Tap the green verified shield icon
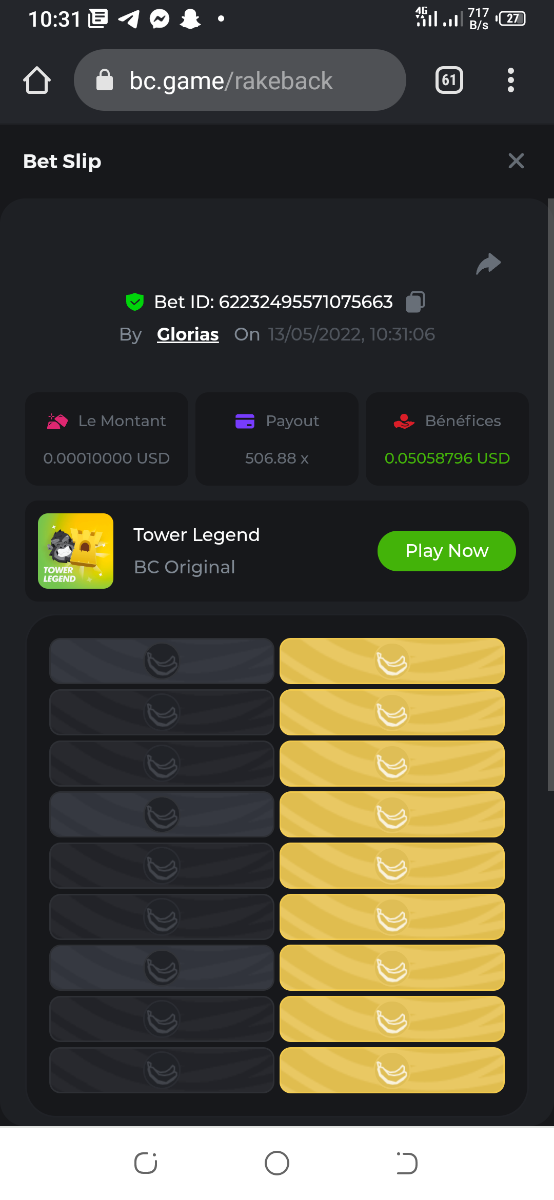The width and height of the screenshot is (554, 1200). (x=134, y=301)
